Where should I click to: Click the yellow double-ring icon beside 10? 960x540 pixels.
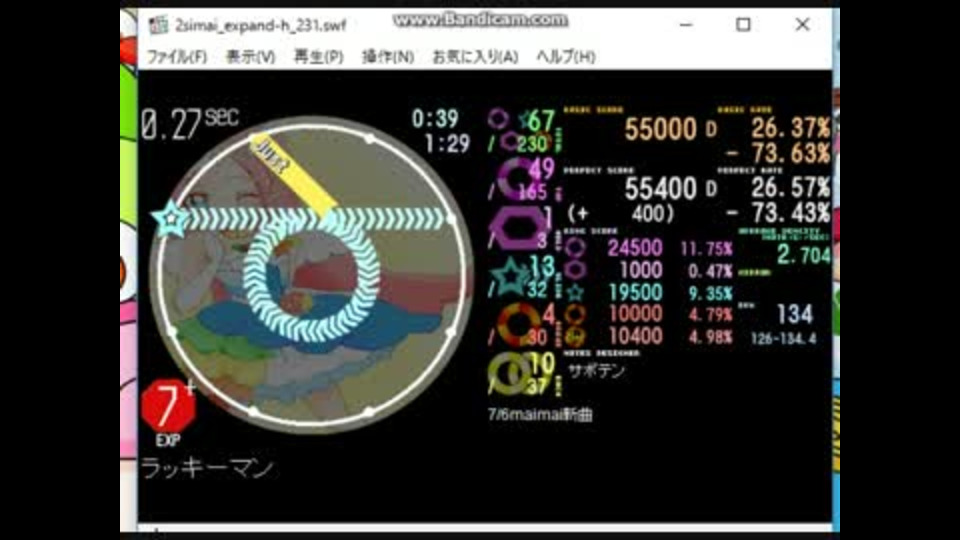click(x=511, y=373)
